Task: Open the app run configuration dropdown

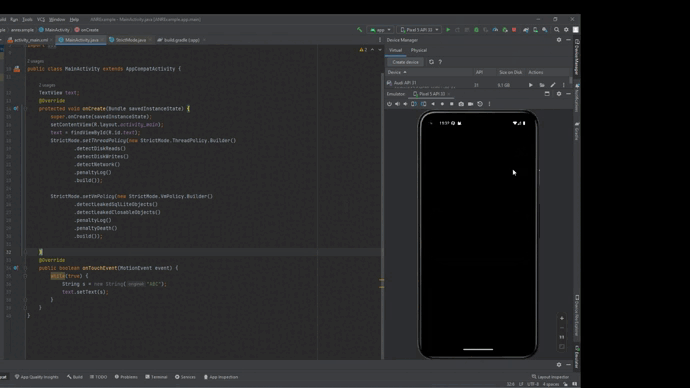Action: (380, 30)
